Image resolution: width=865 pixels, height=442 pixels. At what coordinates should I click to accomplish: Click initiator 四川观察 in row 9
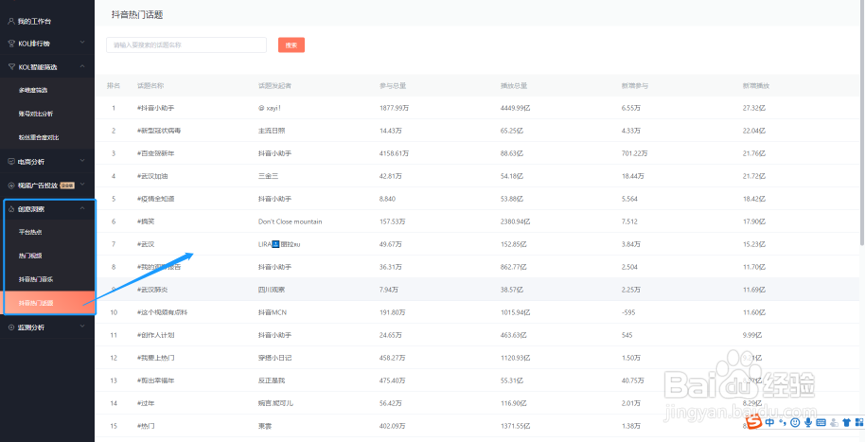[x=271, y=290]
